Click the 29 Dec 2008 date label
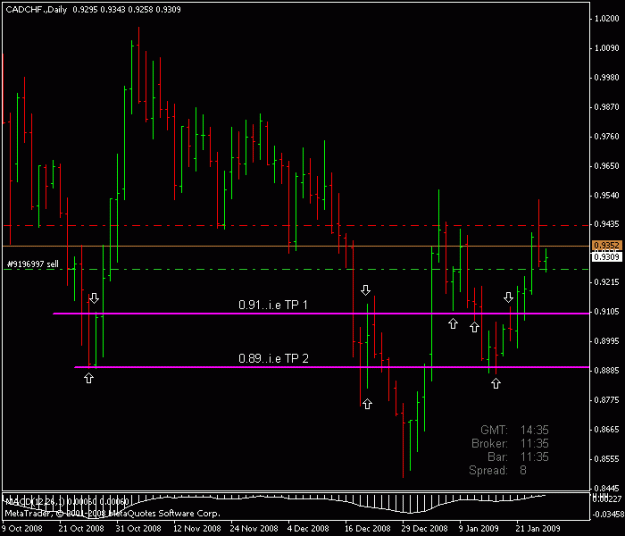 425,529
